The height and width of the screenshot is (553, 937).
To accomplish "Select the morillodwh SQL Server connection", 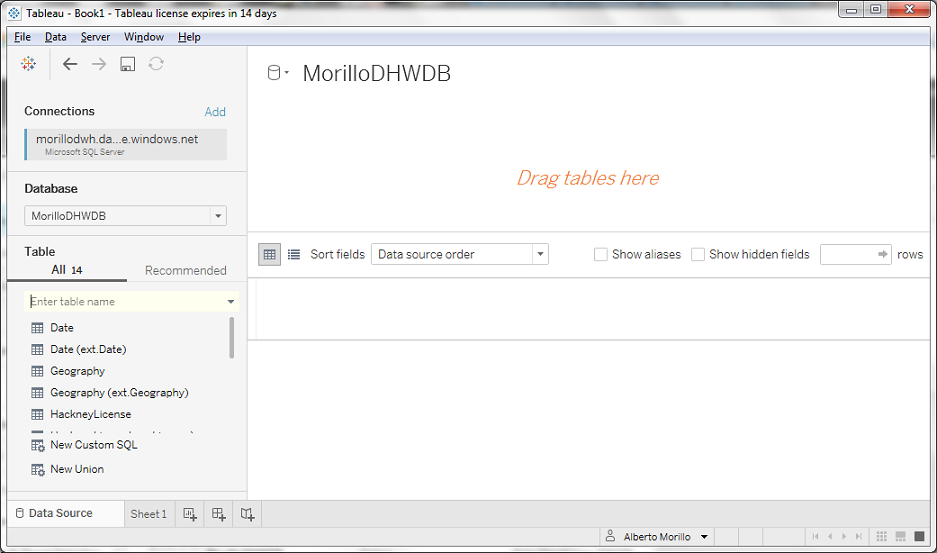I will [126, 145].
